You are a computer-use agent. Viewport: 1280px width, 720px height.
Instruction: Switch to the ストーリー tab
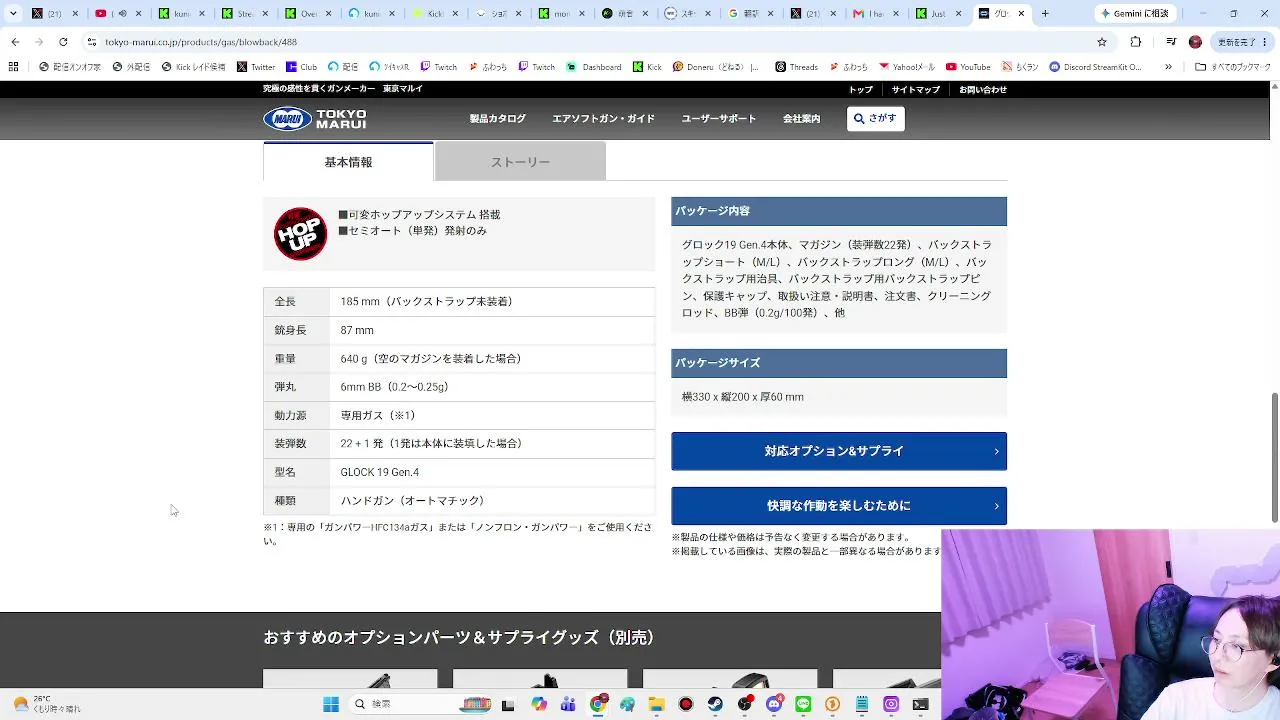520,162
